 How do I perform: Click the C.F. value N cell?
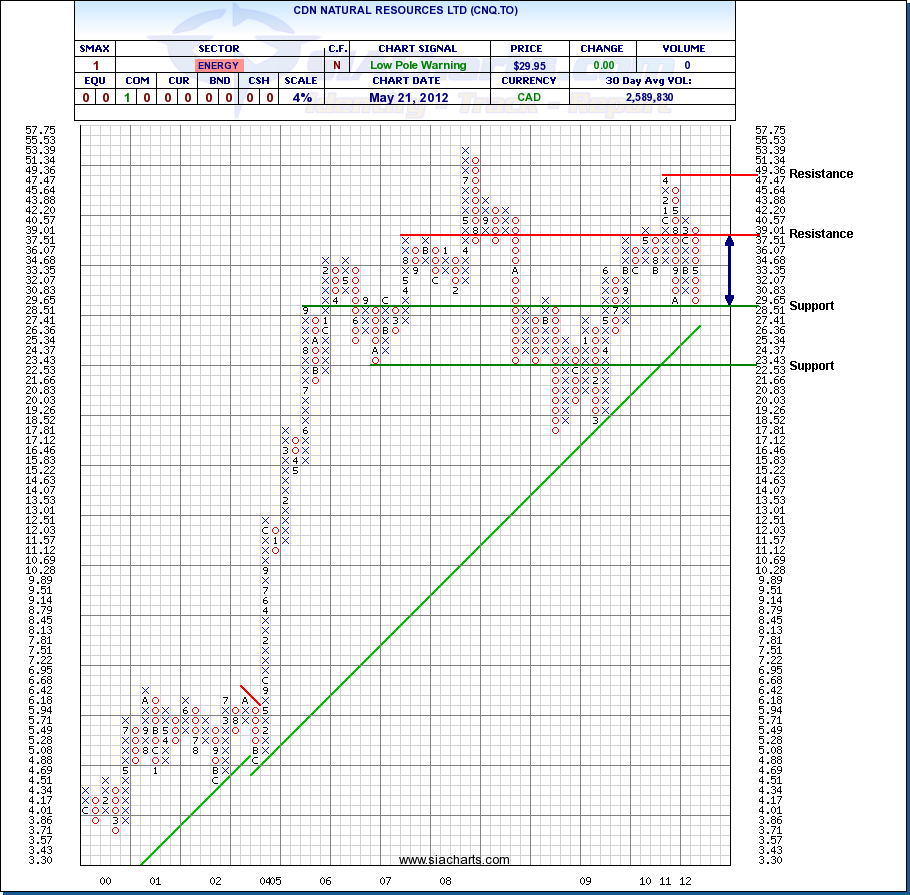click(x=336, y=65)
